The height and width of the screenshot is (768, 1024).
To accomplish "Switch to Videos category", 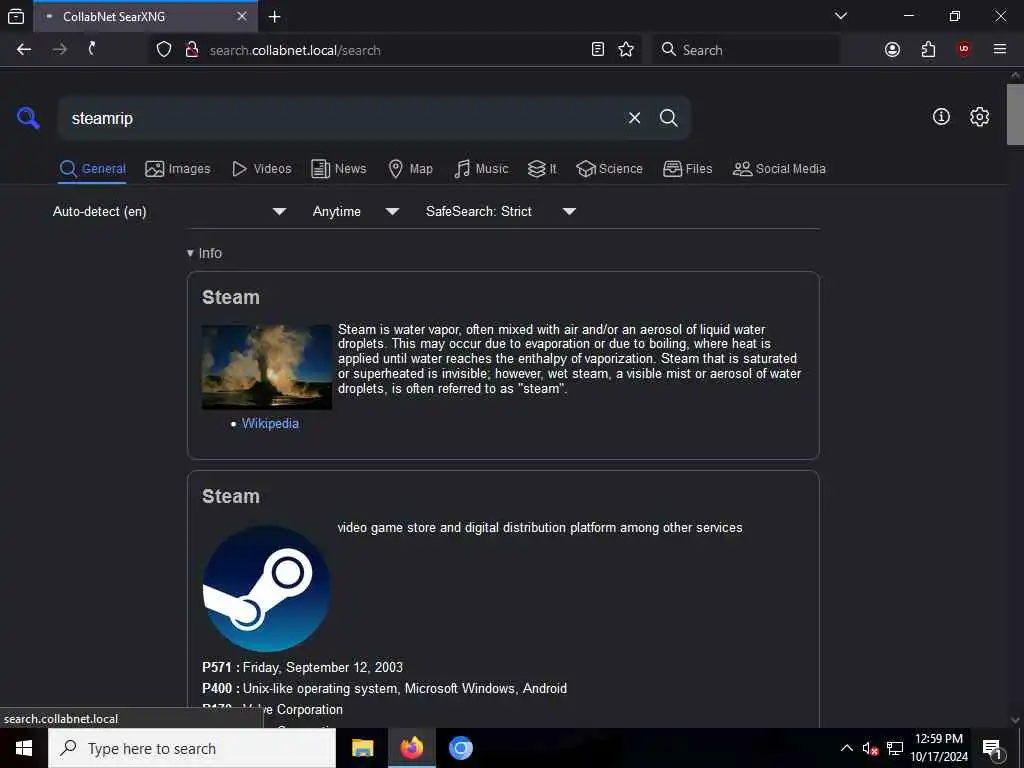I will pos(262,168).
